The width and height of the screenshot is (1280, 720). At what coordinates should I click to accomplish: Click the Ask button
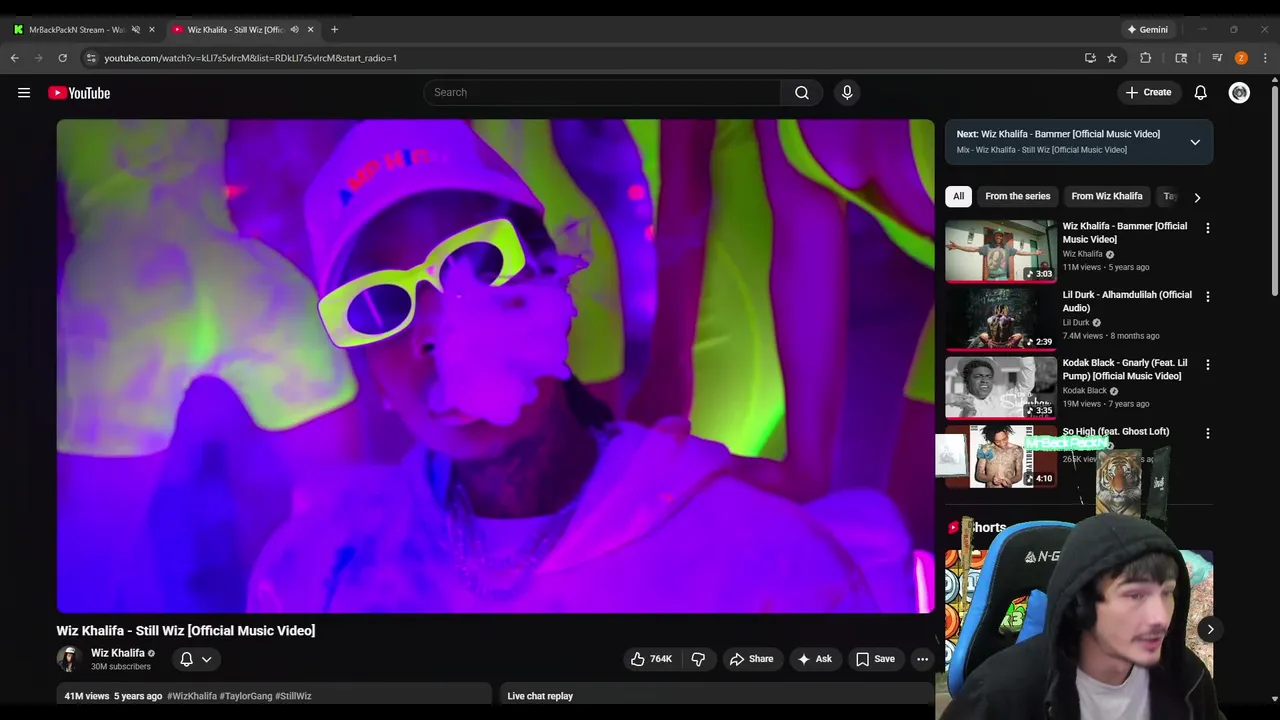coord(814,659)
